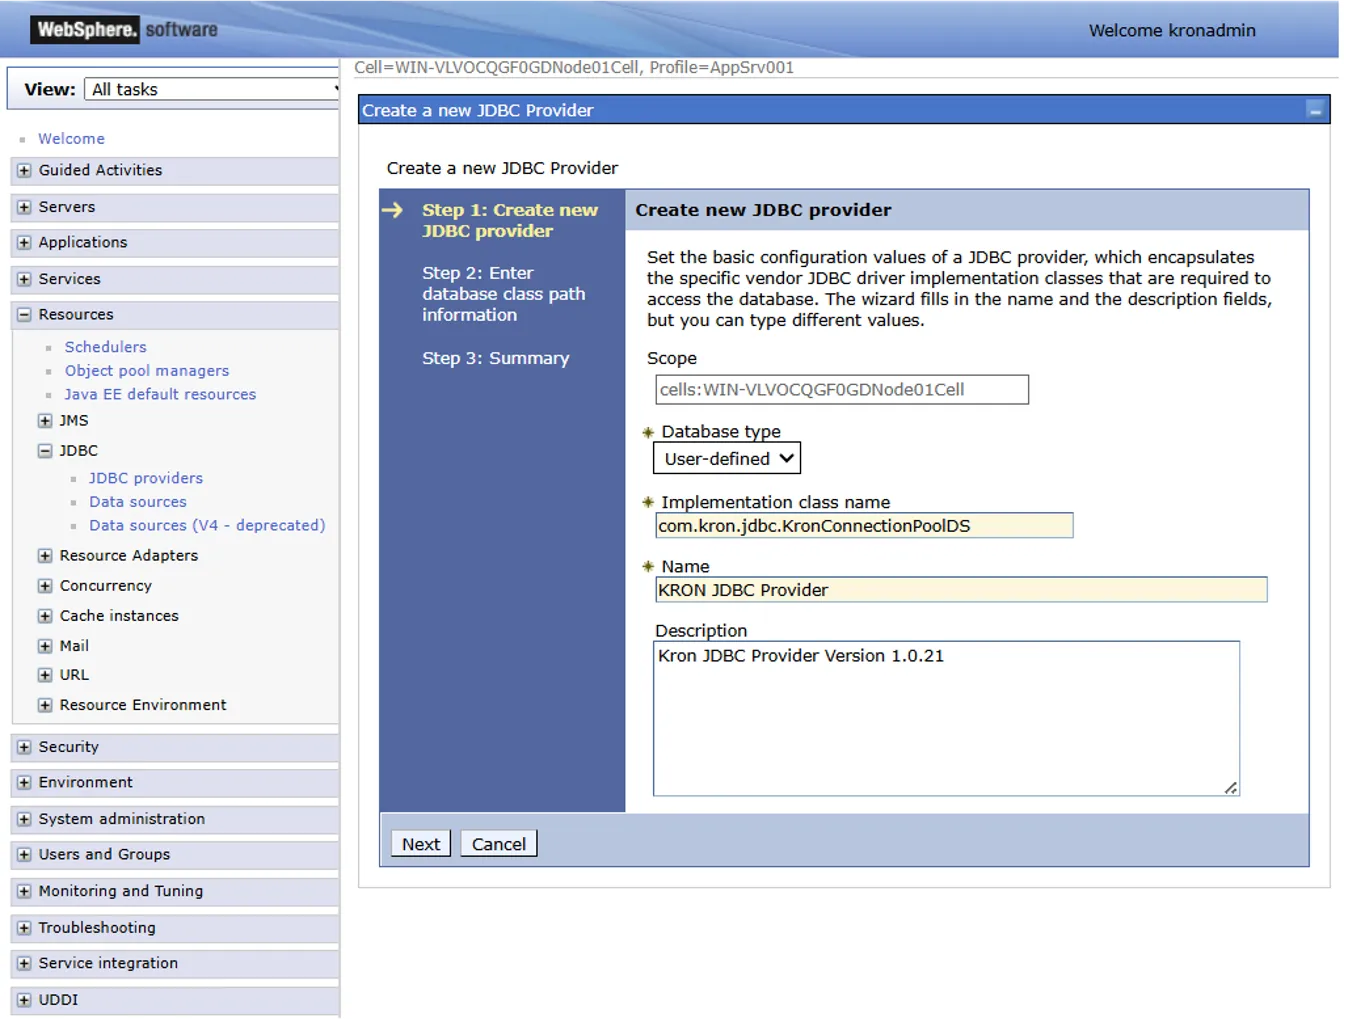
Task: Select Step 2 database class path information
Action: [x=503, y=294]
